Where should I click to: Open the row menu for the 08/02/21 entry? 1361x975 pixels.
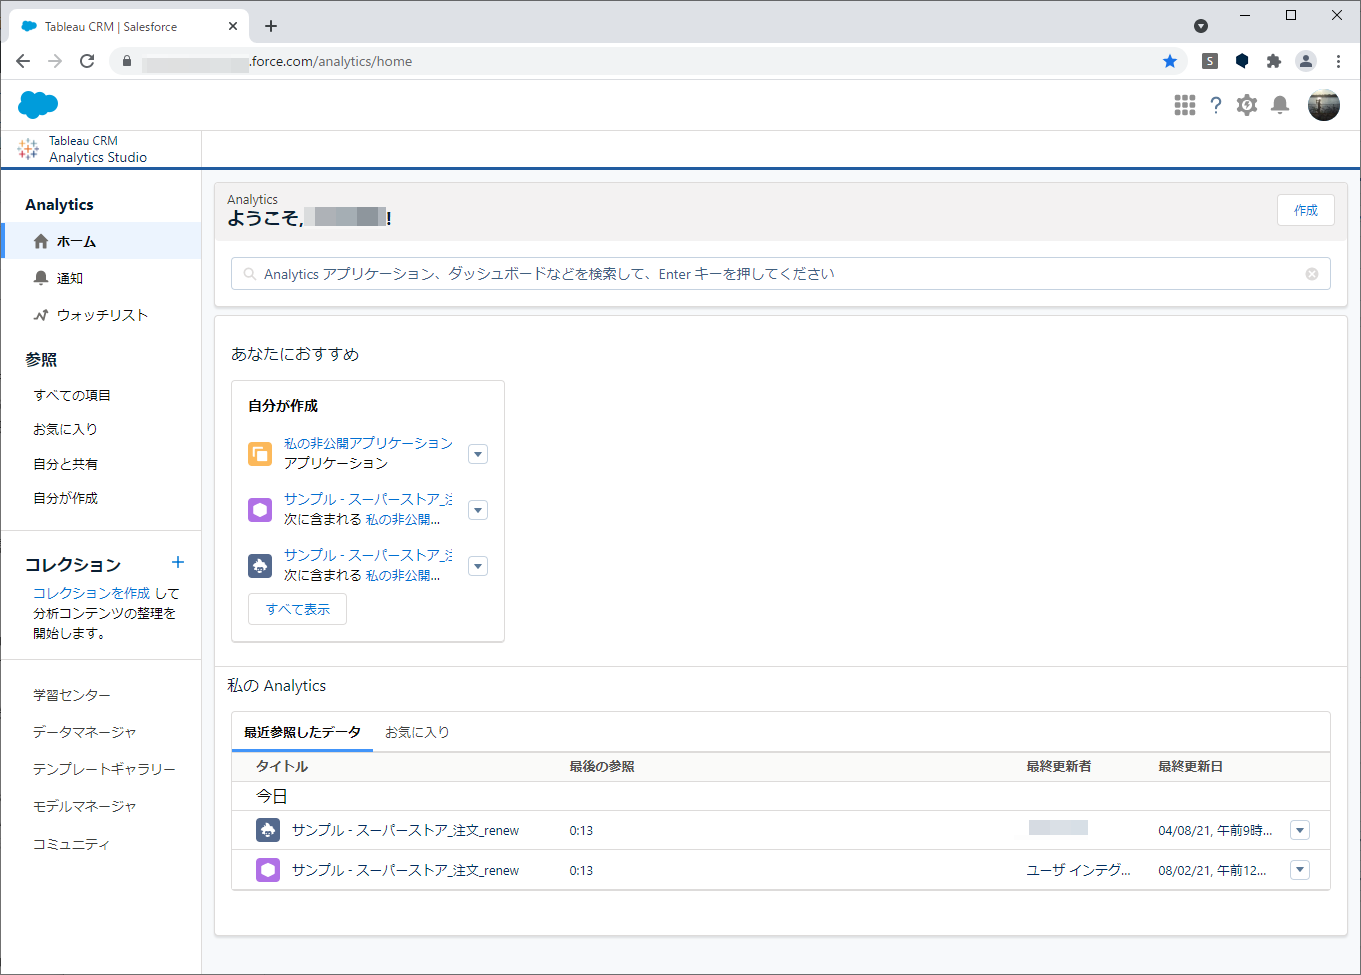(1300, 870)
